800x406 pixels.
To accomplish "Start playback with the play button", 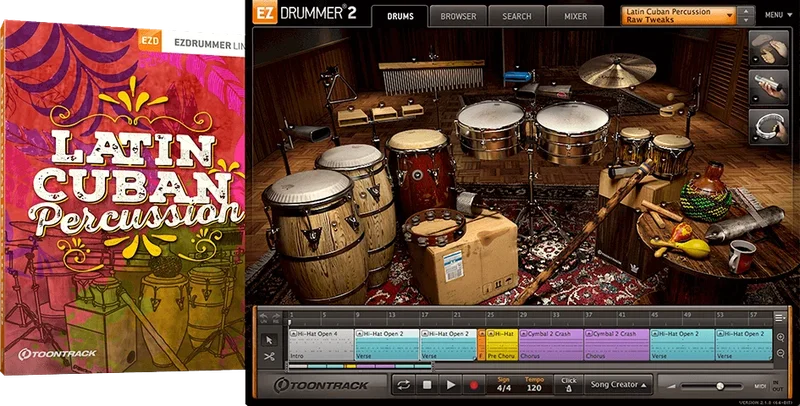I will [x=451, y=385].
